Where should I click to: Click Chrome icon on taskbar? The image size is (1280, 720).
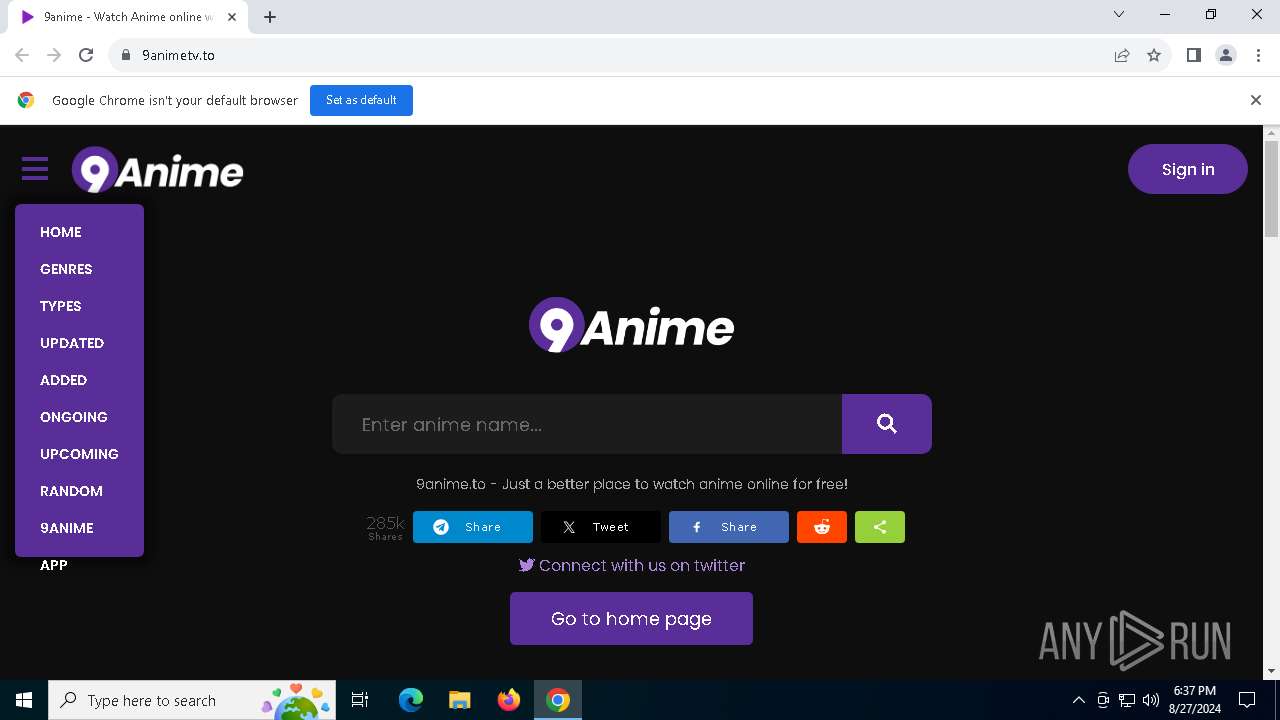click(x=558, y=700)
